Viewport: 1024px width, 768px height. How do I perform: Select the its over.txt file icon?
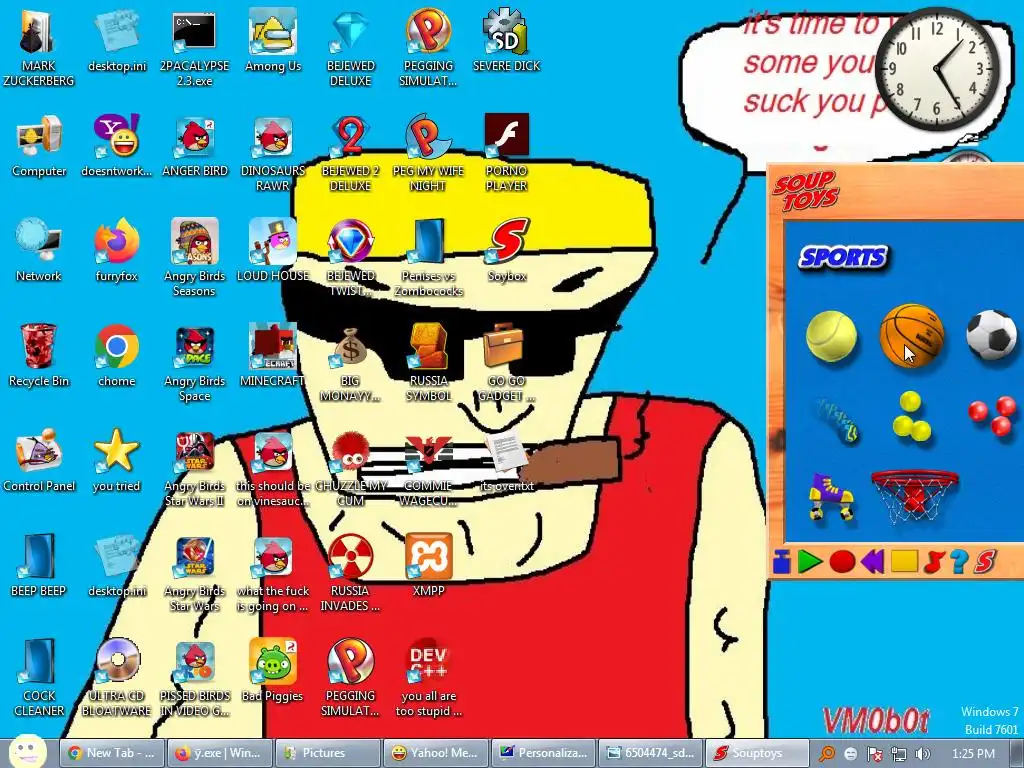507,460
